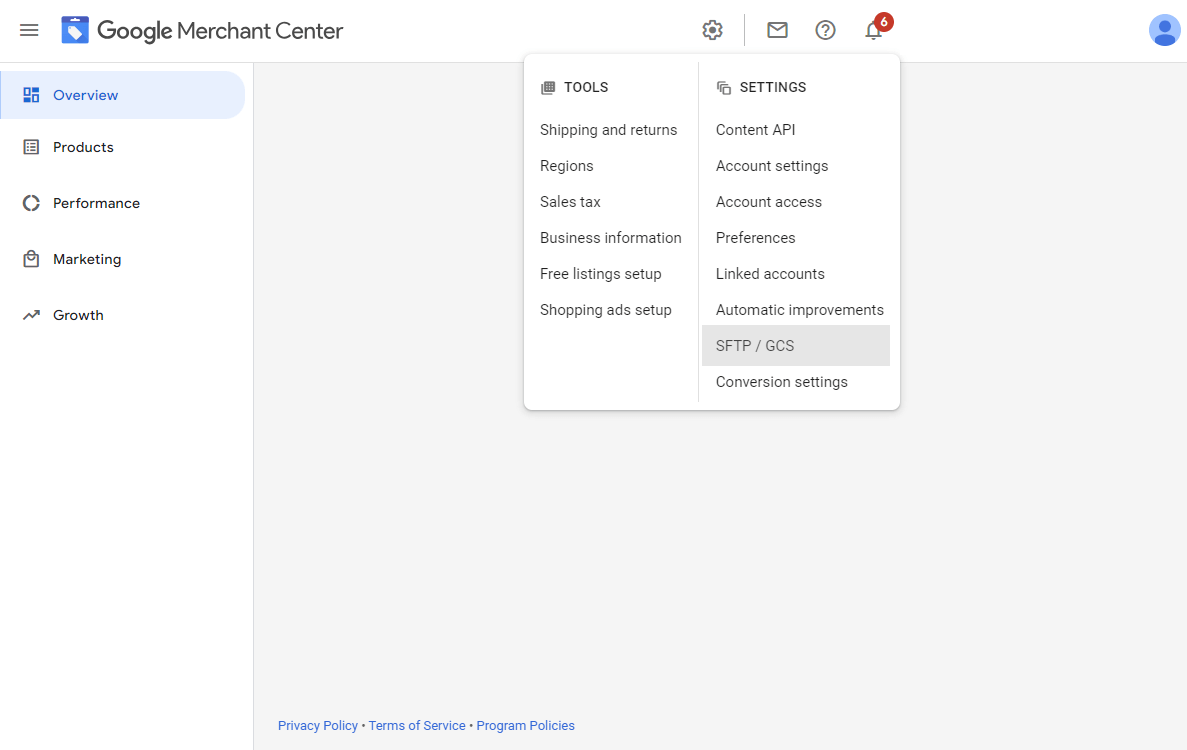Open Preferences setting
Image resolution: width=1187 pixels, height=750 pixels.
tap(756, 238)
